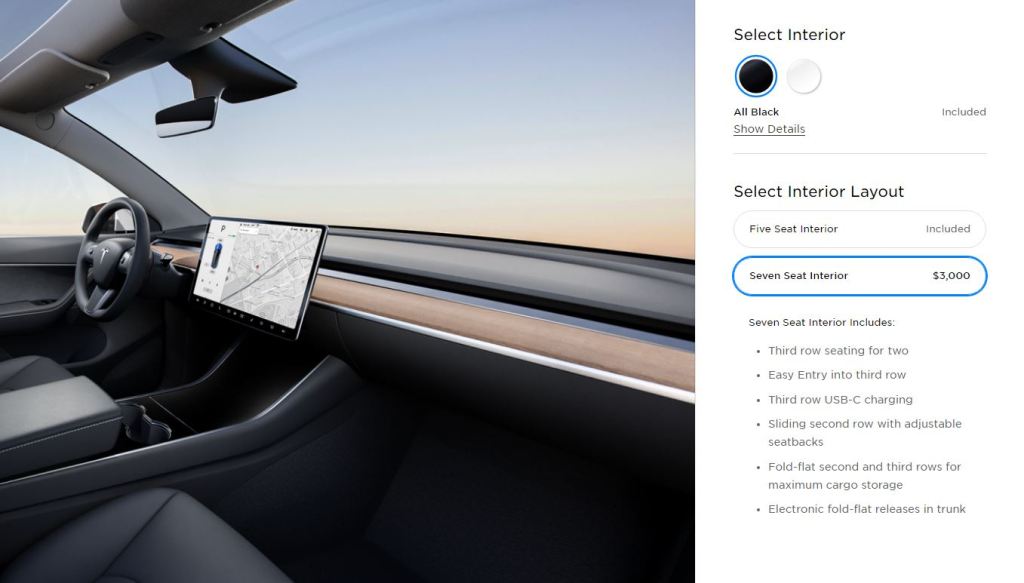
Task: Click the Third row USB-C charging item
Action: [840, 400]
